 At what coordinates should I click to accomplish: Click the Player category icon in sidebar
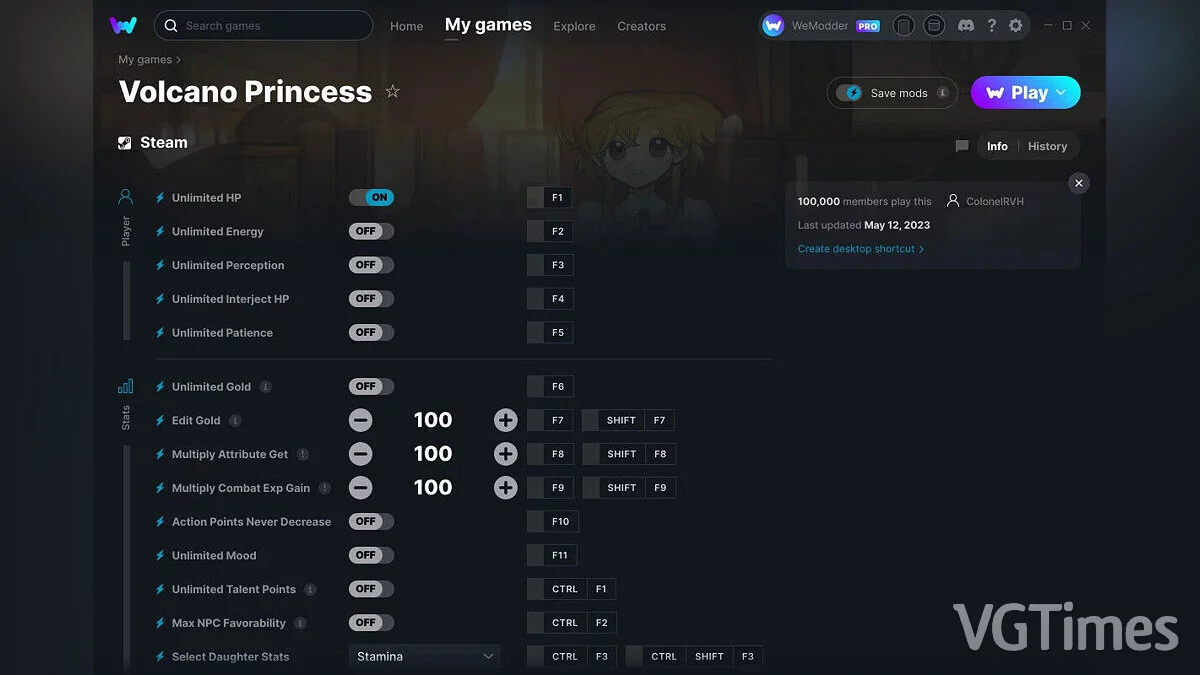pos(126,196)
